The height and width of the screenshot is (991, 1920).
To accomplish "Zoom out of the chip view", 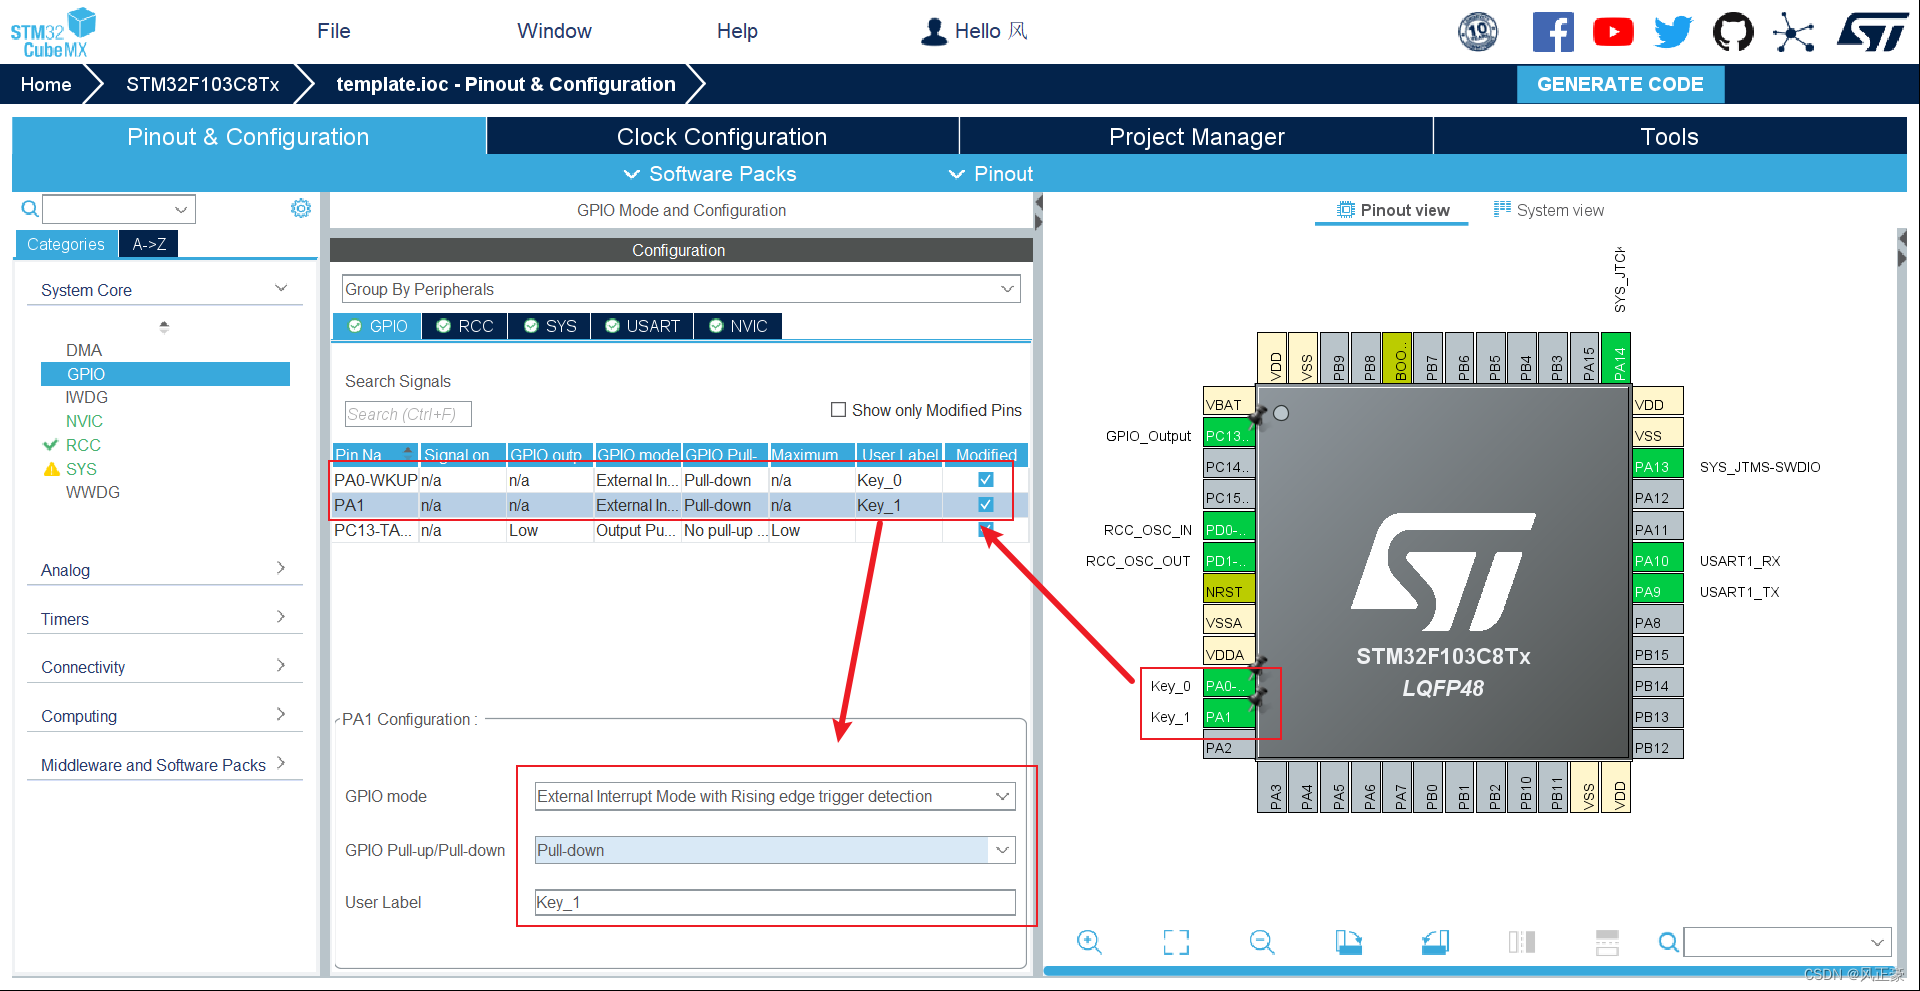I will (1262, 942).
